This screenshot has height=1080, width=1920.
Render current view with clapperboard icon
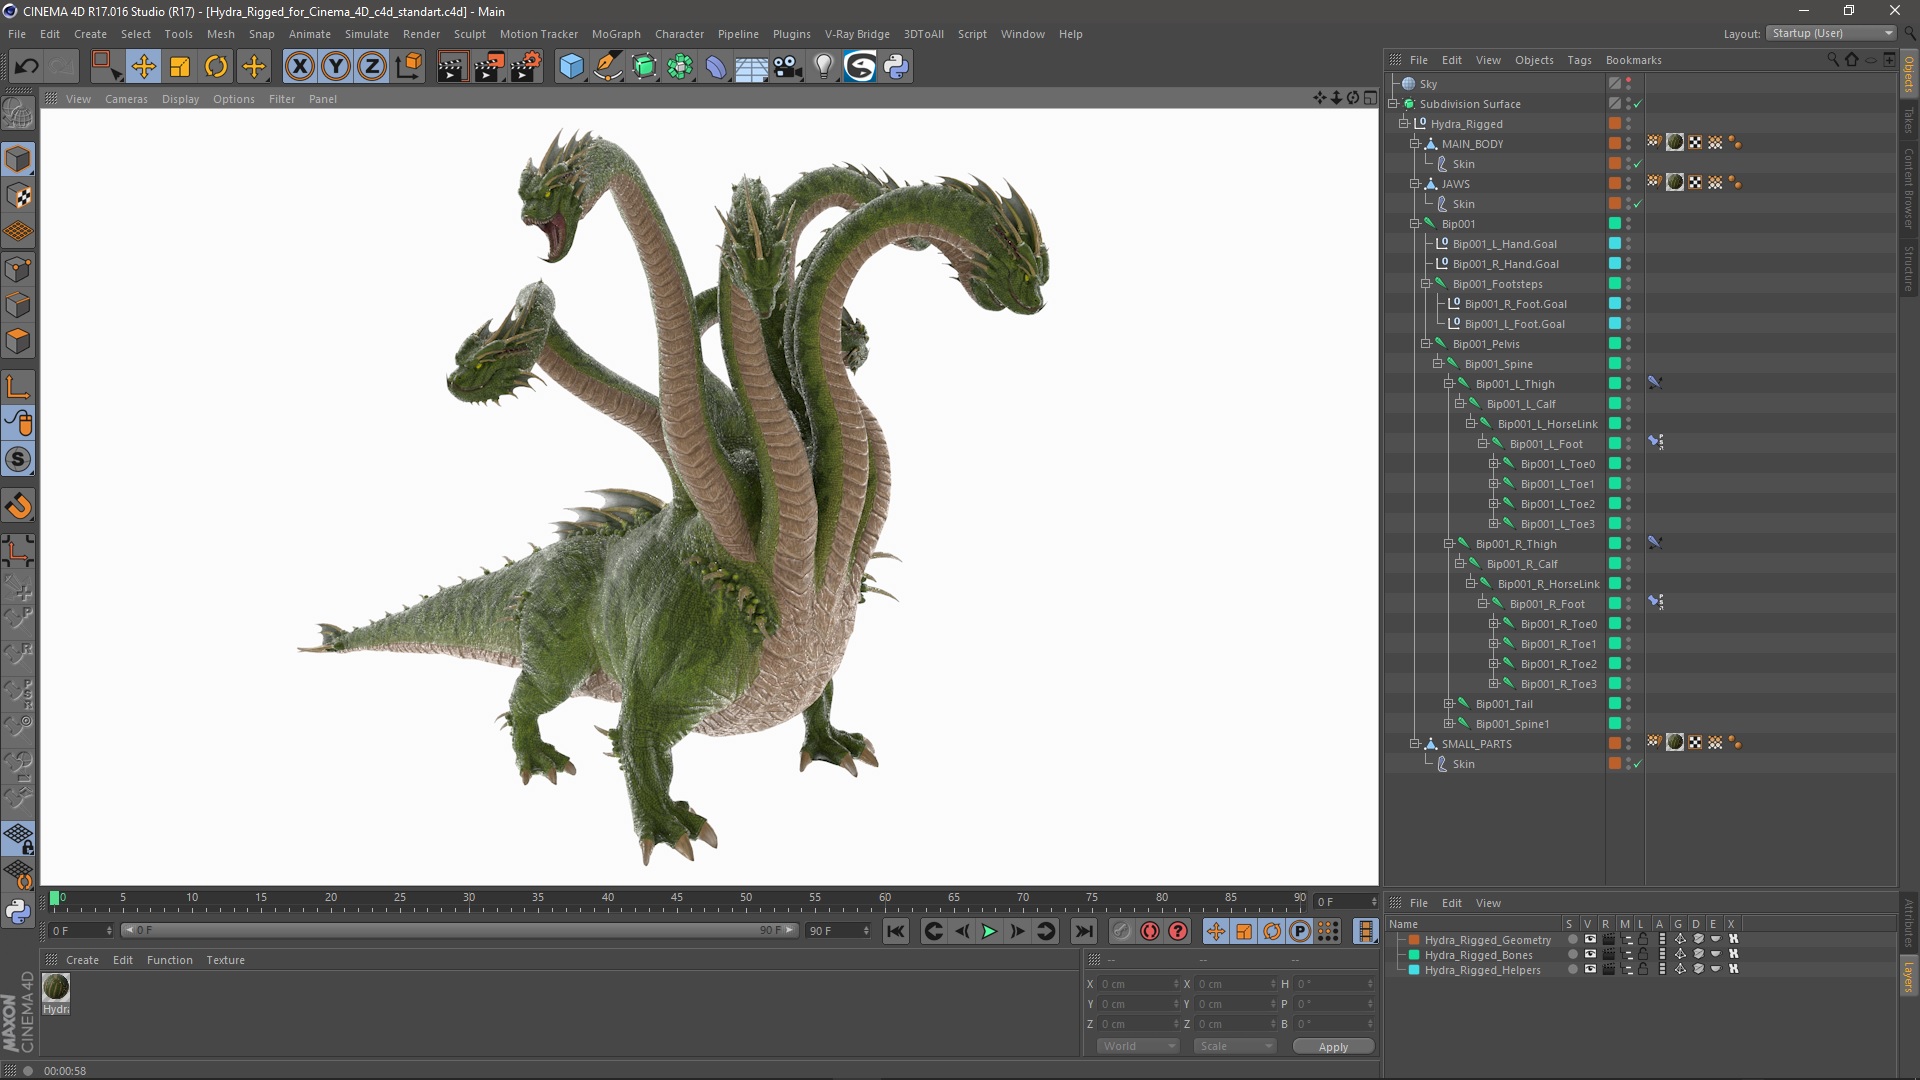452,67
